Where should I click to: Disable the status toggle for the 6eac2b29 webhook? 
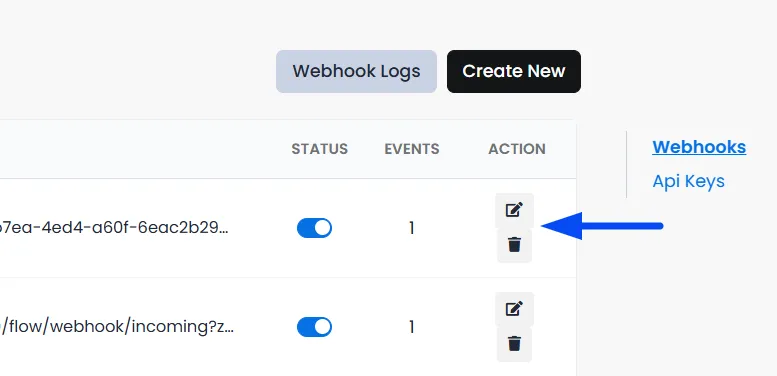314,228
